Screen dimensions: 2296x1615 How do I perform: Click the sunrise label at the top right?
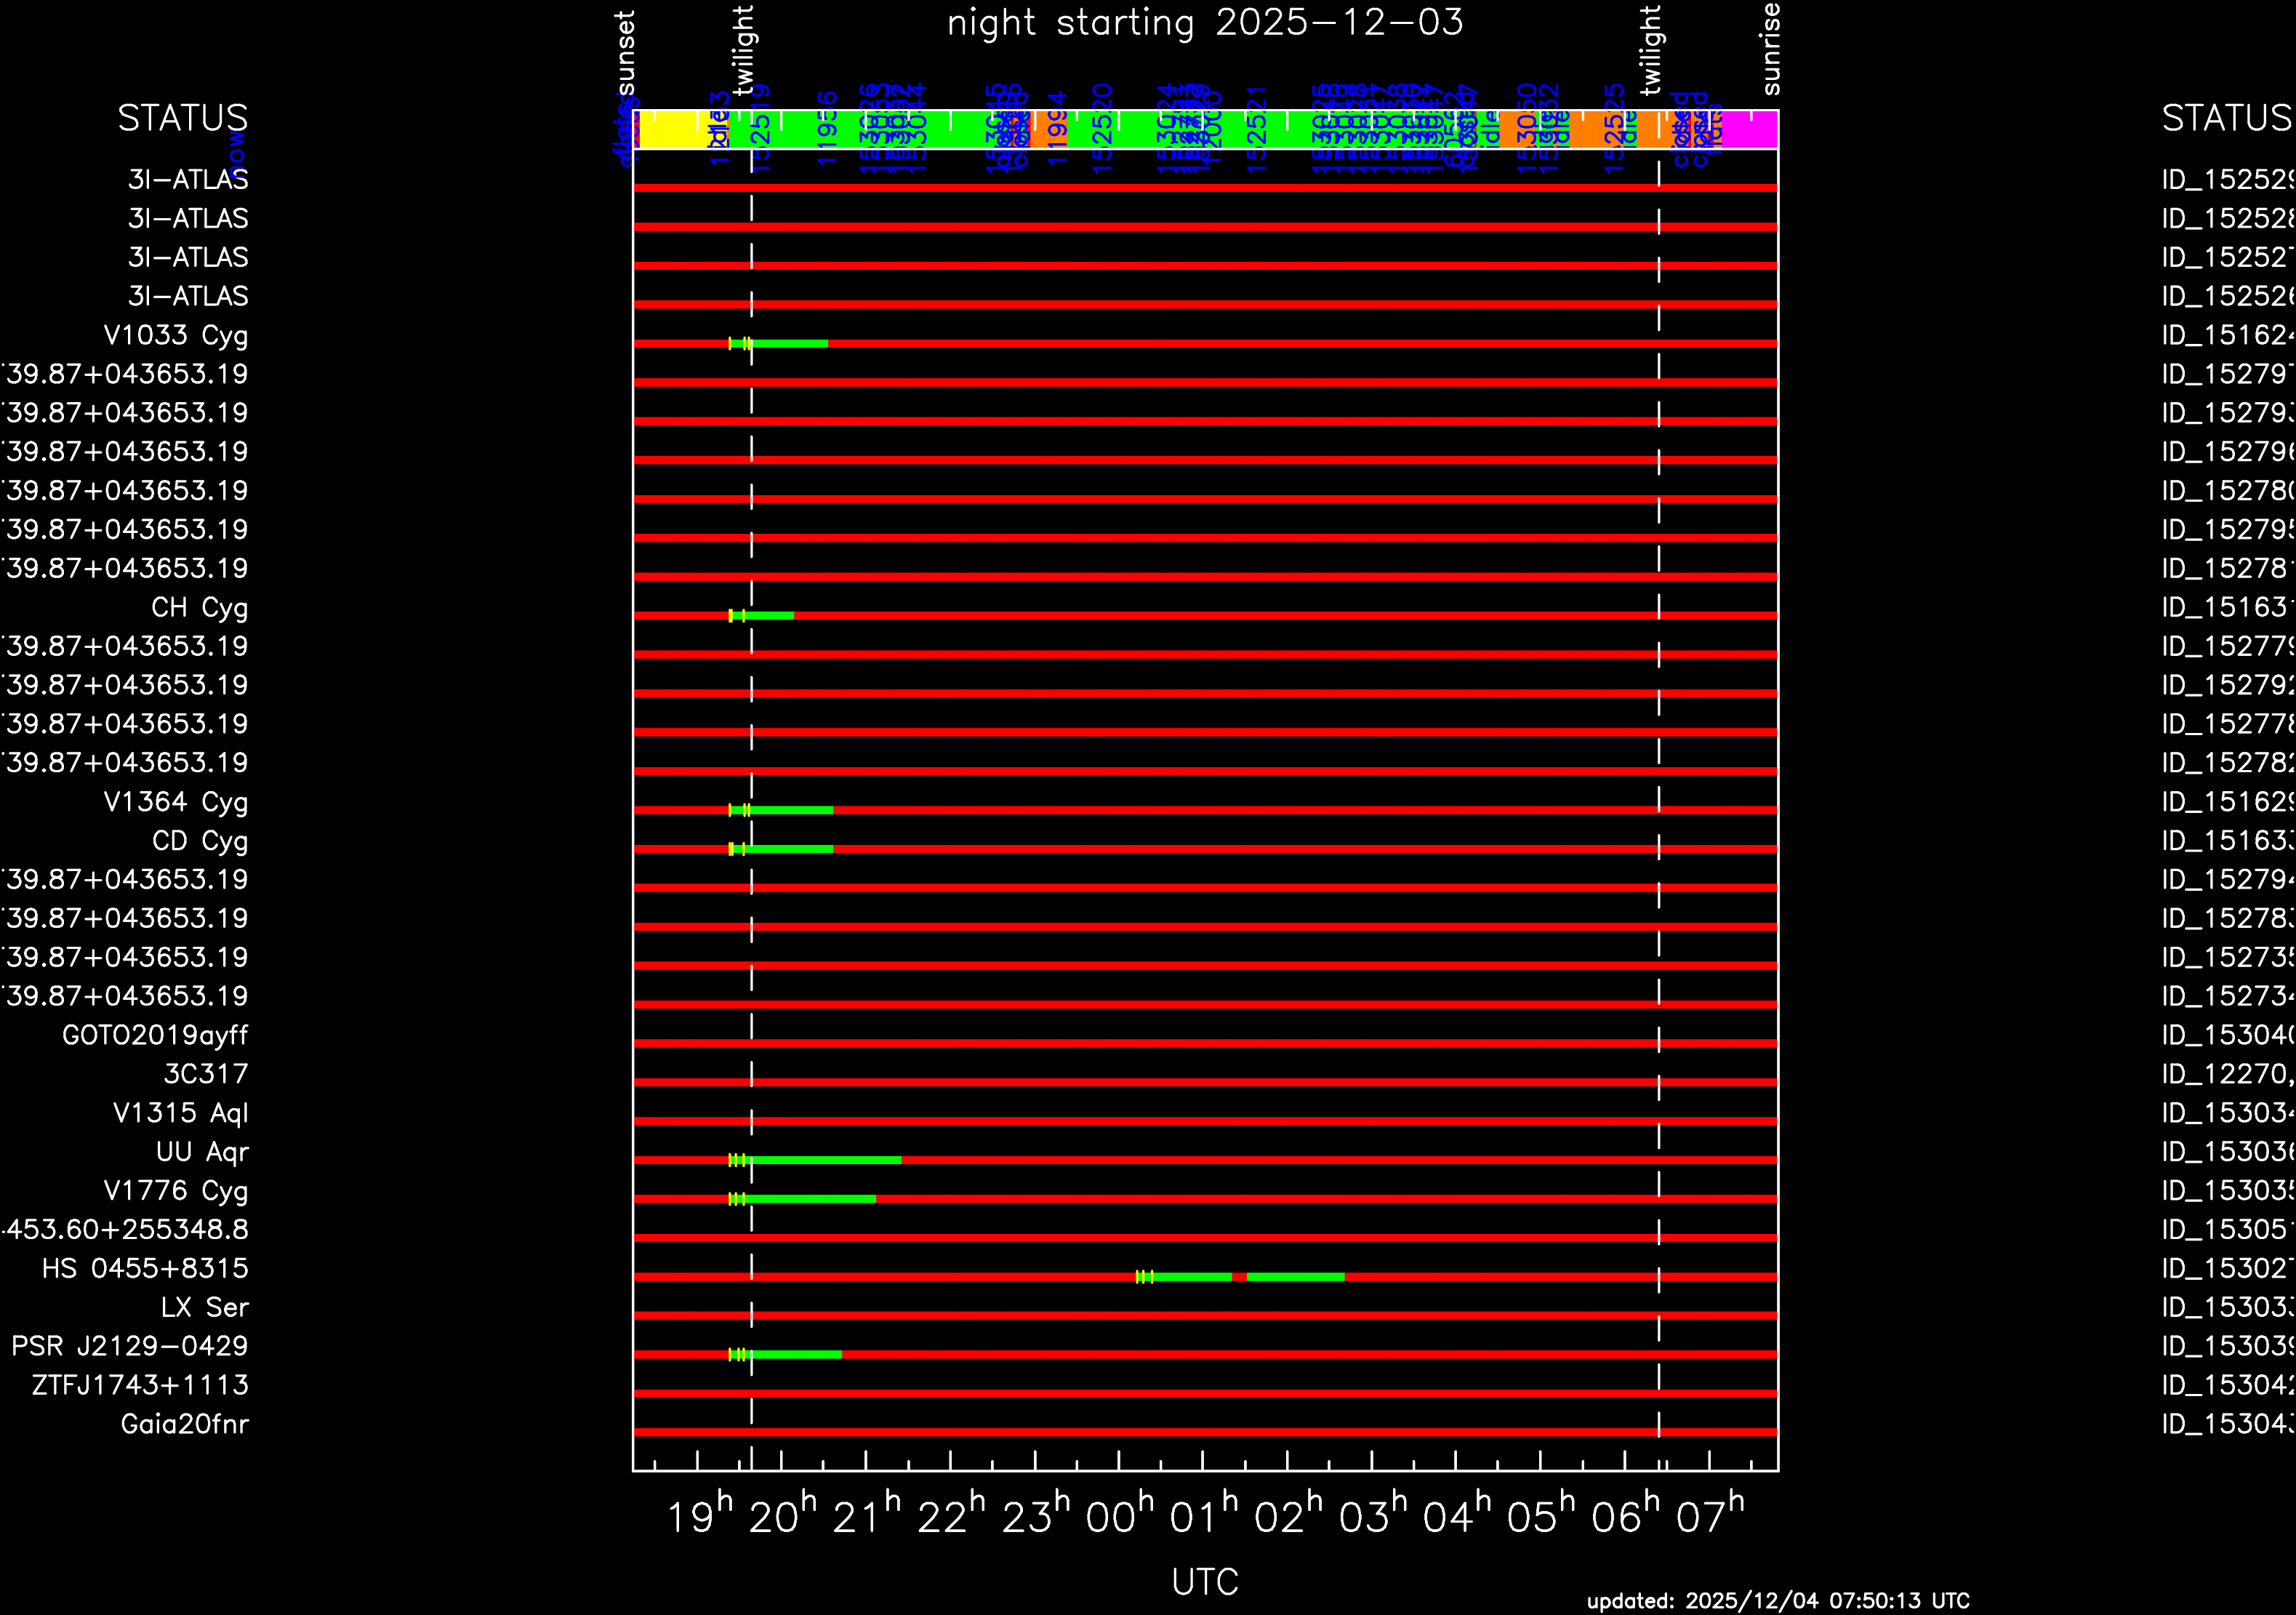pos(1770,48)
